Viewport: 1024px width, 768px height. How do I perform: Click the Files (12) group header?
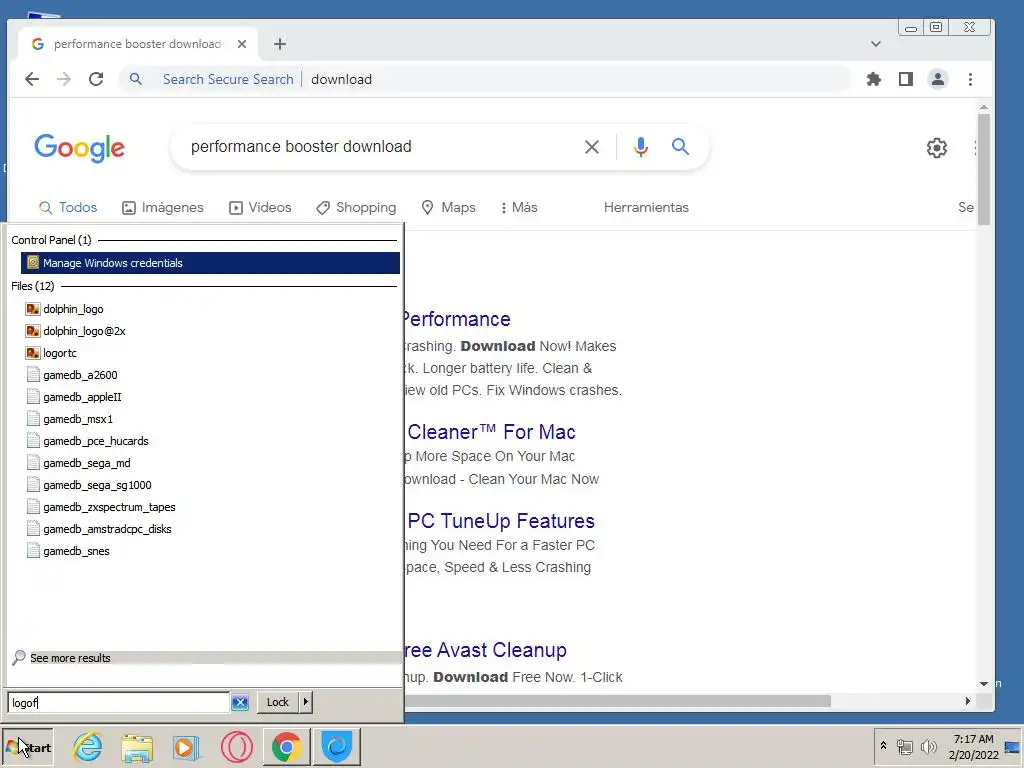pyautogui.click(x=33, y=286)
